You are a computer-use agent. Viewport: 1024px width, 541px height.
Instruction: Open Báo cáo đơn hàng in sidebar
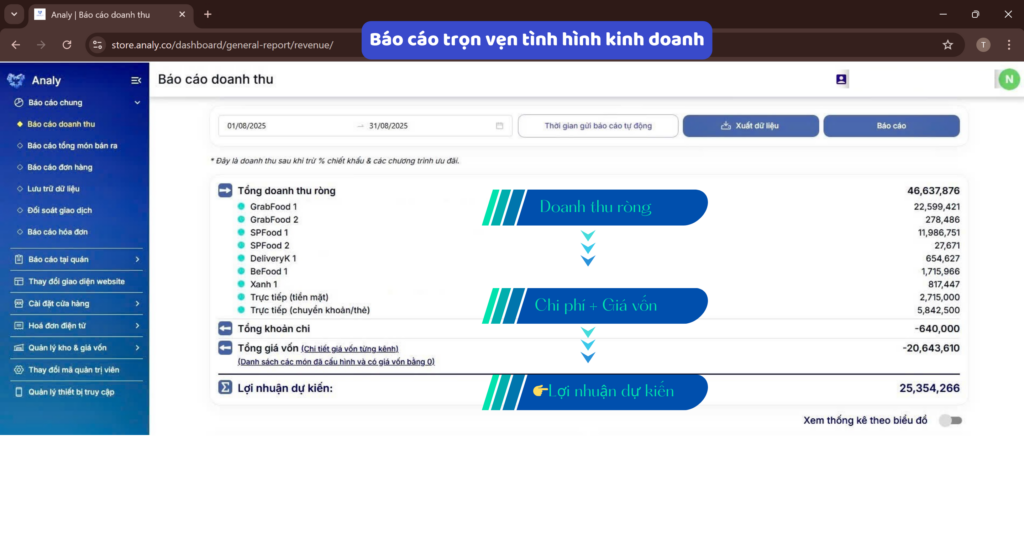coord(60,167)
